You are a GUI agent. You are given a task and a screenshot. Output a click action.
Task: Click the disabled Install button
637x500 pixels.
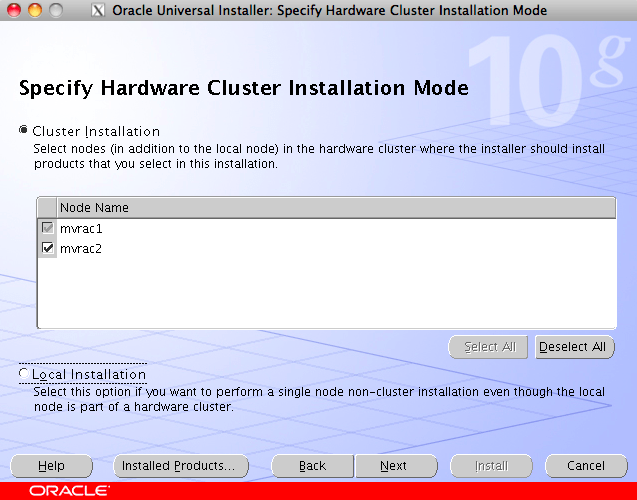(491, 466)
